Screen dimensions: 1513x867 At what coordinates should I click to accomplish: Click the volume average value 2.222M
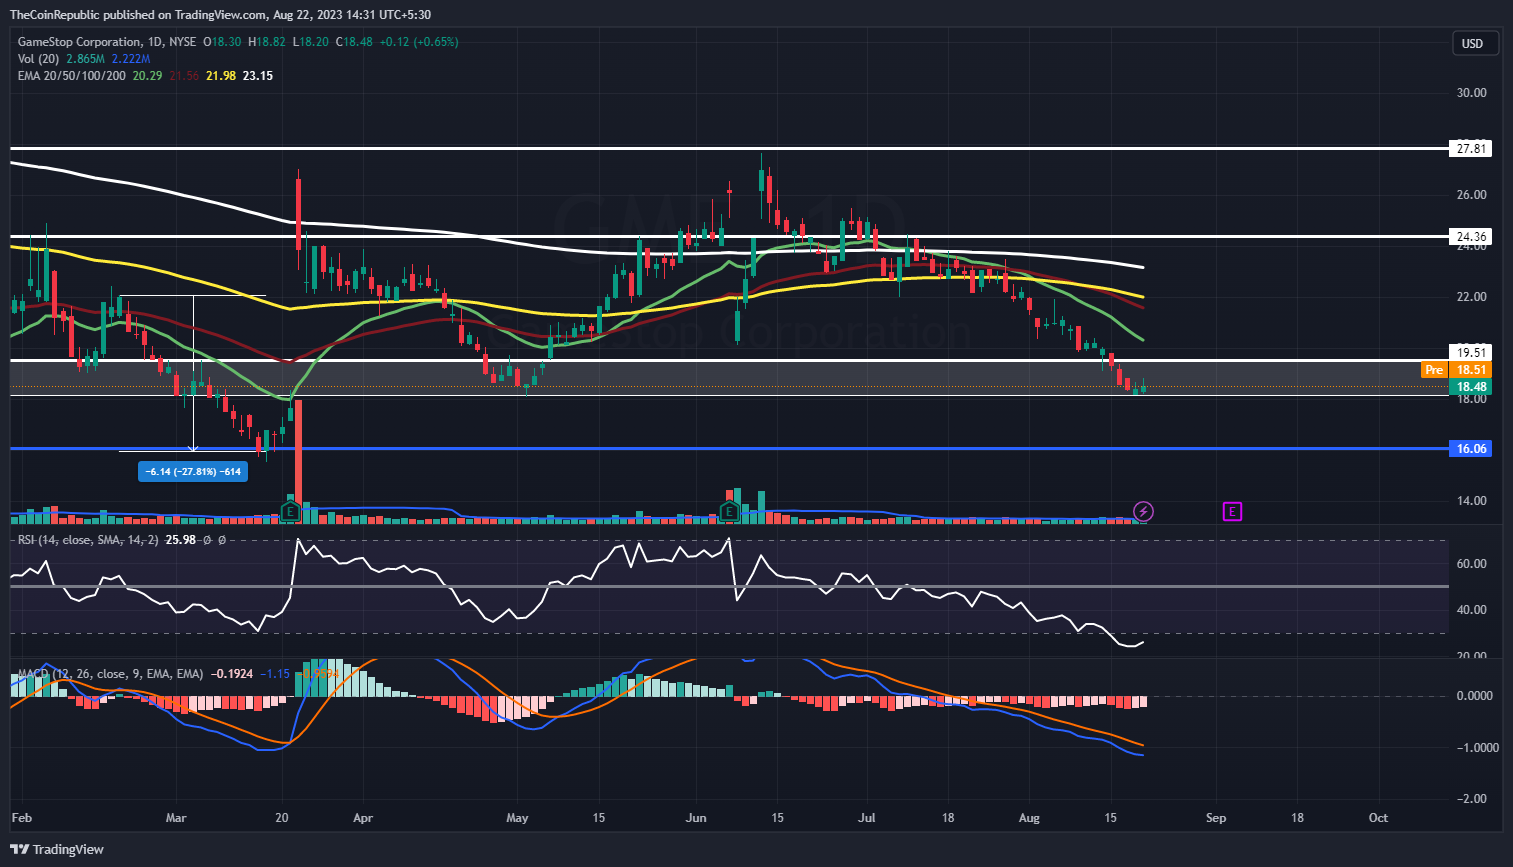coord(130,59)
